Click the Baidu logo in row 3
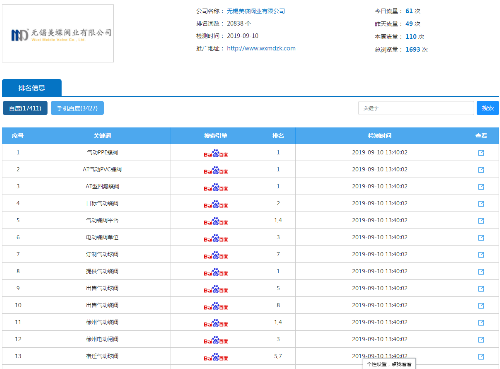500x369 pixels. click(216, 187)
